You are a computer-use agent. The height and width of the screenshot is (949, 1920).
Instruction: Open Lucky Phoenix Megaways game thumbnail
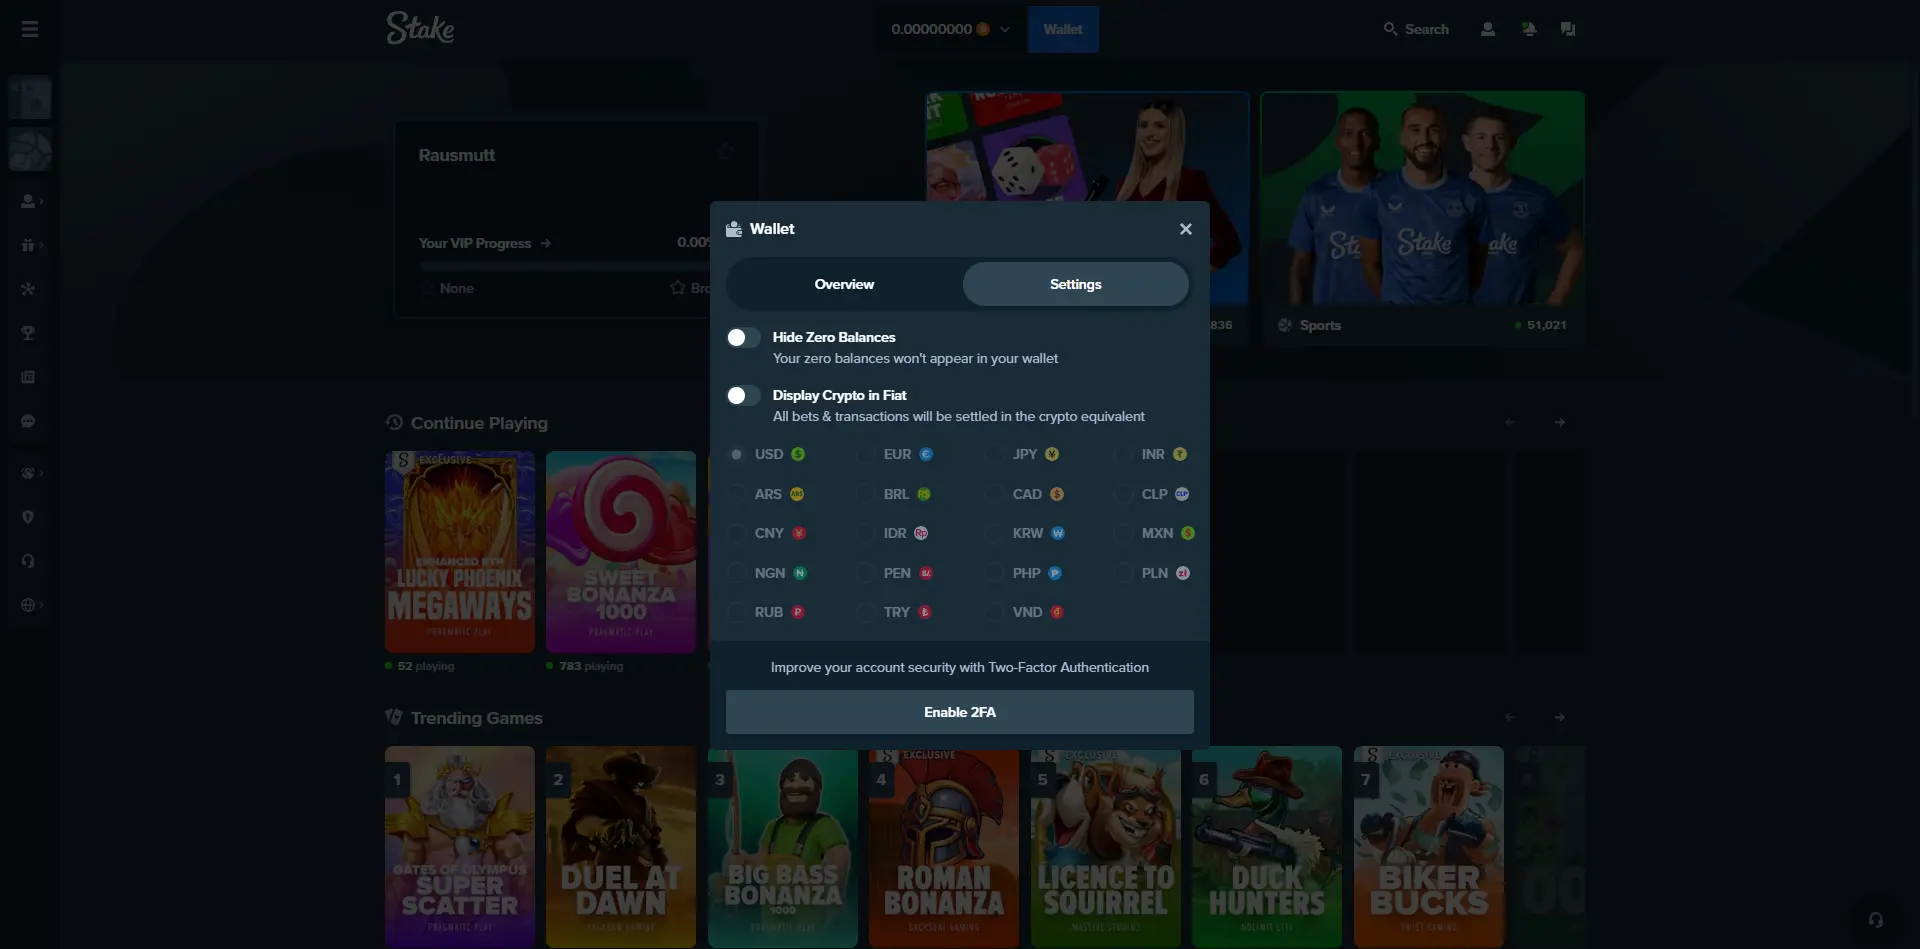(460, 552)
